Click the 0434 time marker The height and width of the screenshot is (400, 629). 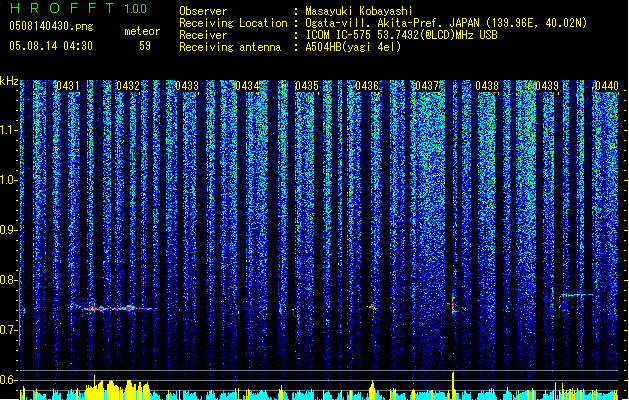click(247, 86)
